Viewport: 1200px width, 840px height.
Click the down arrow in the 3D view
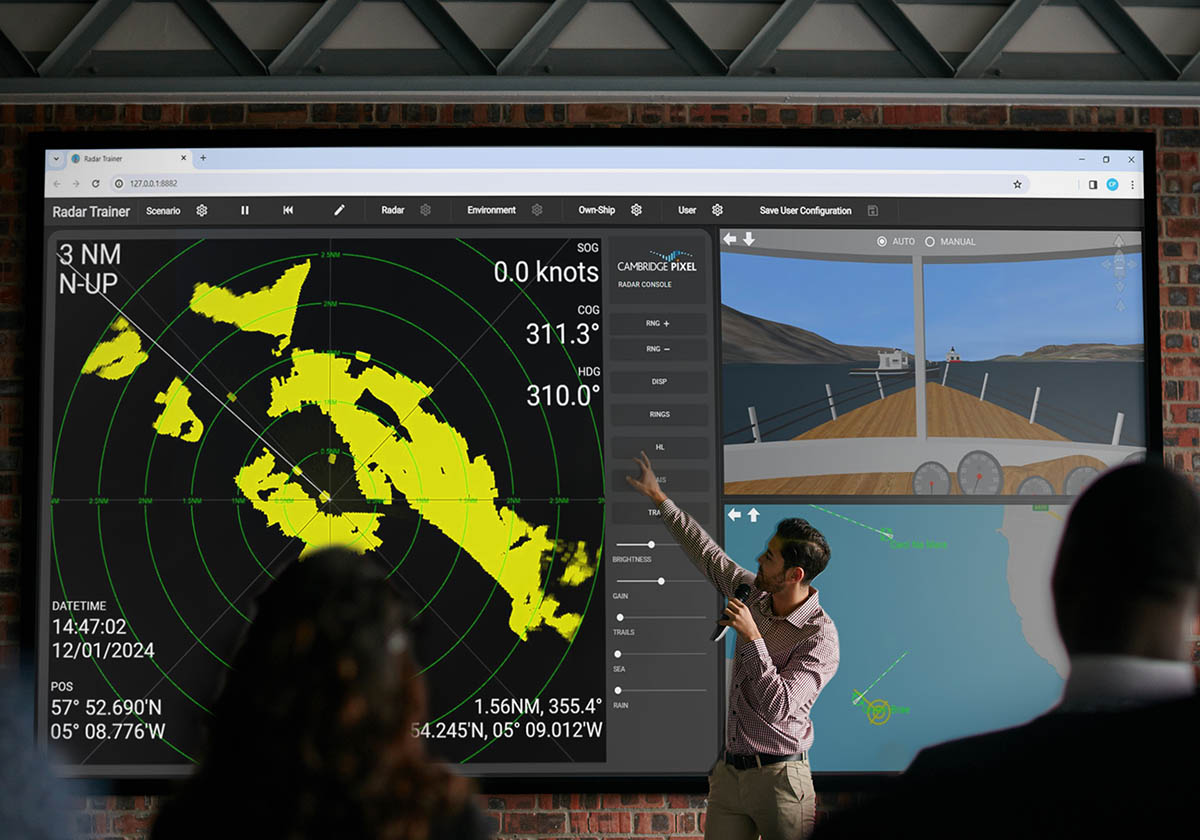pos(749,240)
